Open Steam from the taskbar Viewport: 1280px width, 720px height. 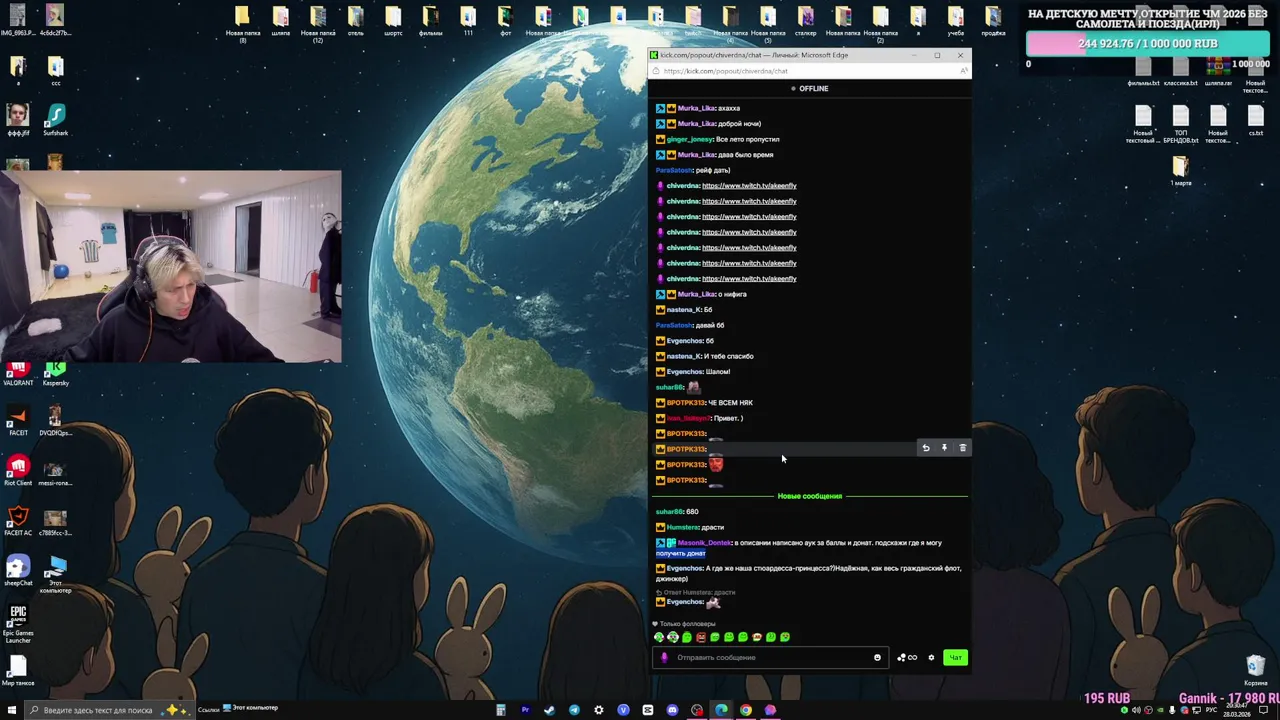(549, 710)
